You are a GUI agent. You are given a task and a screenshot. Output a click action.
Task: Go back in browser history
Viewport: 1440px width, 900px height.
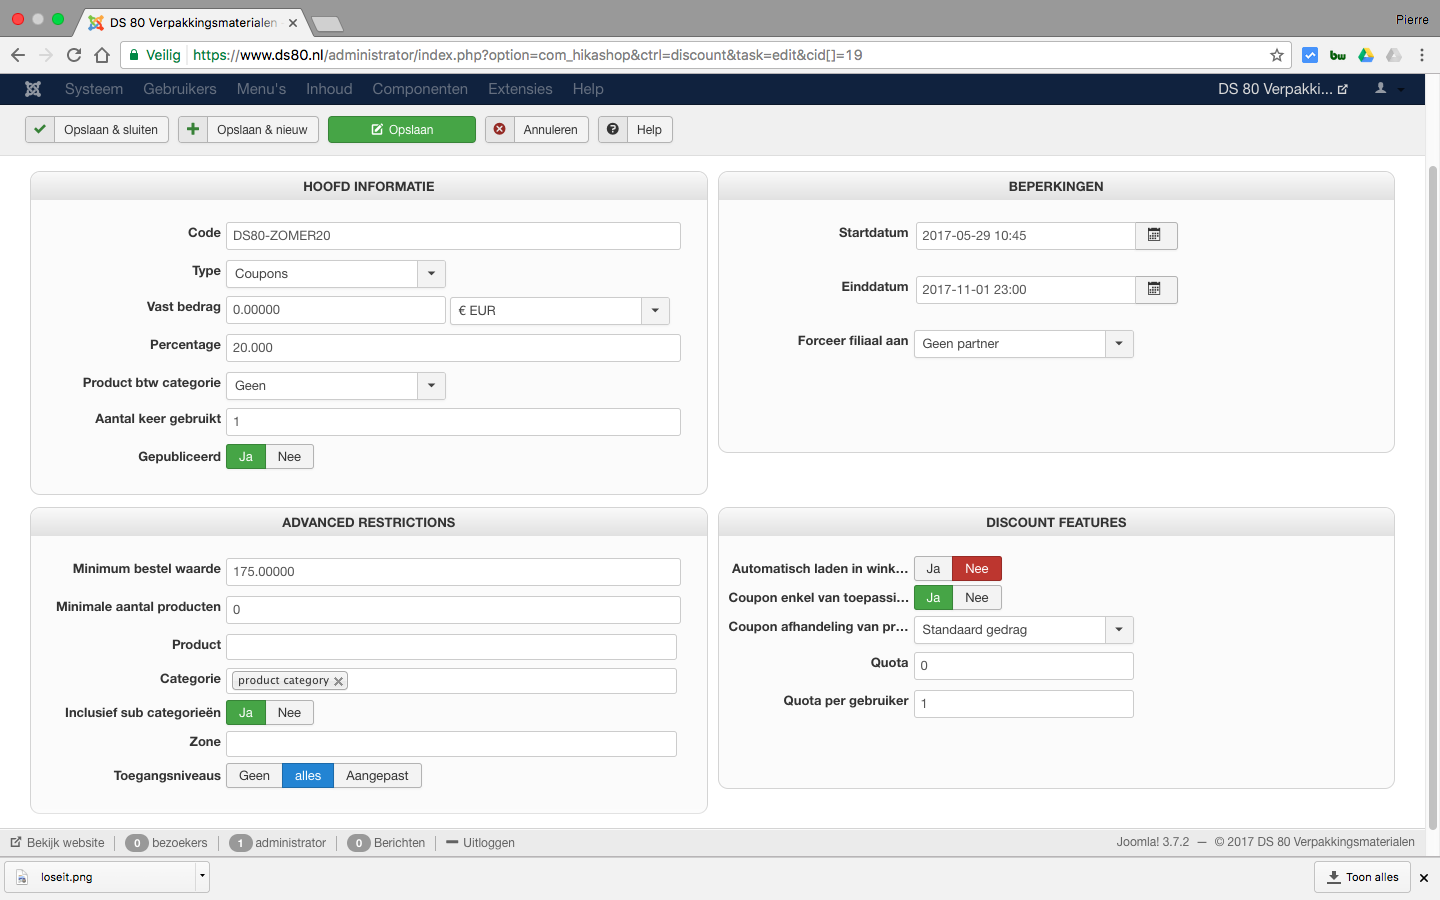point(18,55)
